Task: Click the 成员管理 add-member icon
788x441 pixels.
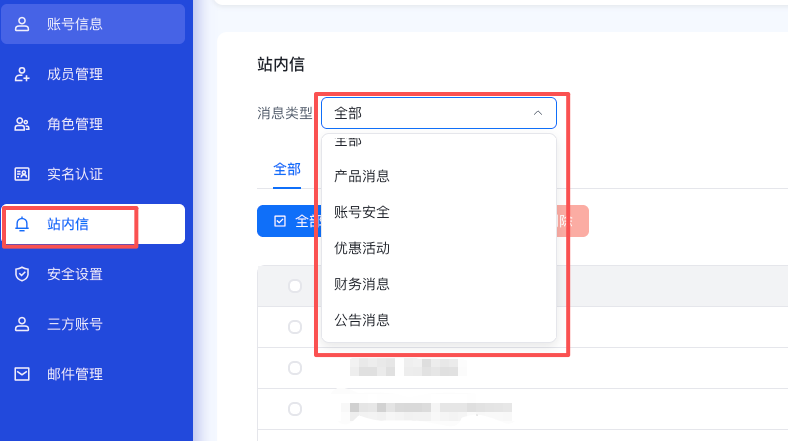Action: tap(22, 74)
